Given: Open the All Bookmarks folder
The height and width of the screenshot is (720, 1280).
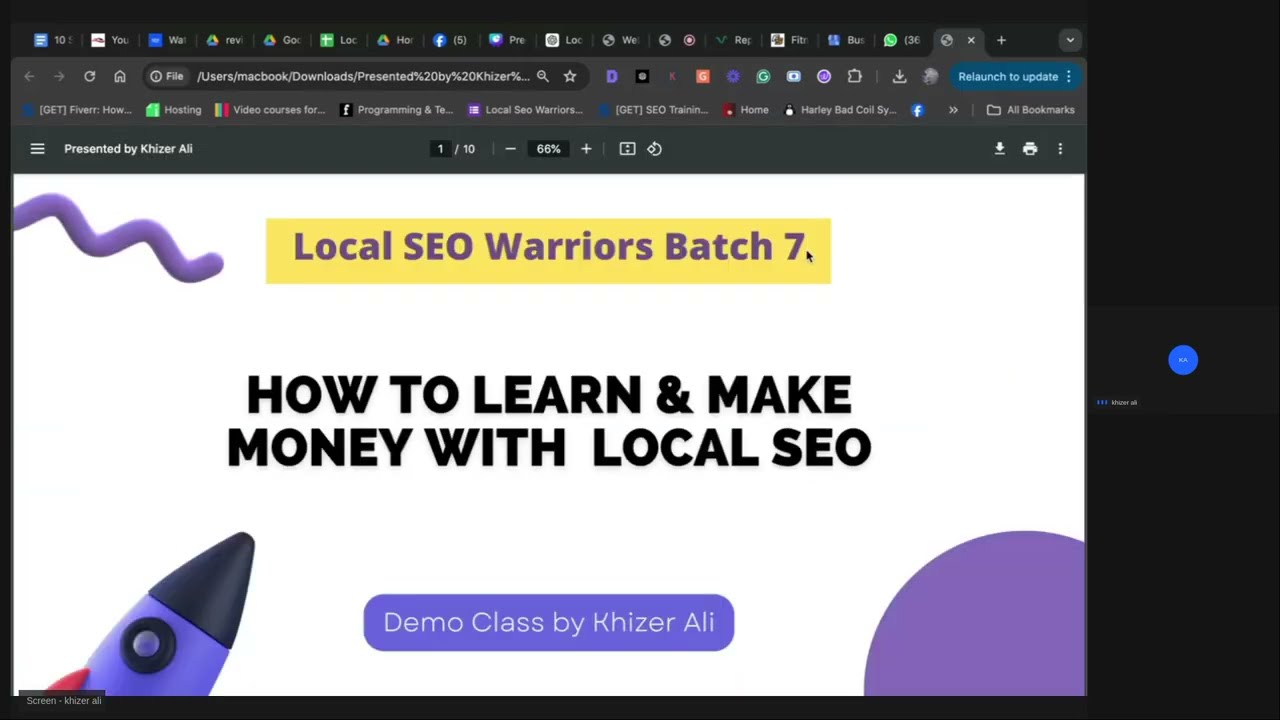Looking at the screenshot, I should (x=1031, y=110).
